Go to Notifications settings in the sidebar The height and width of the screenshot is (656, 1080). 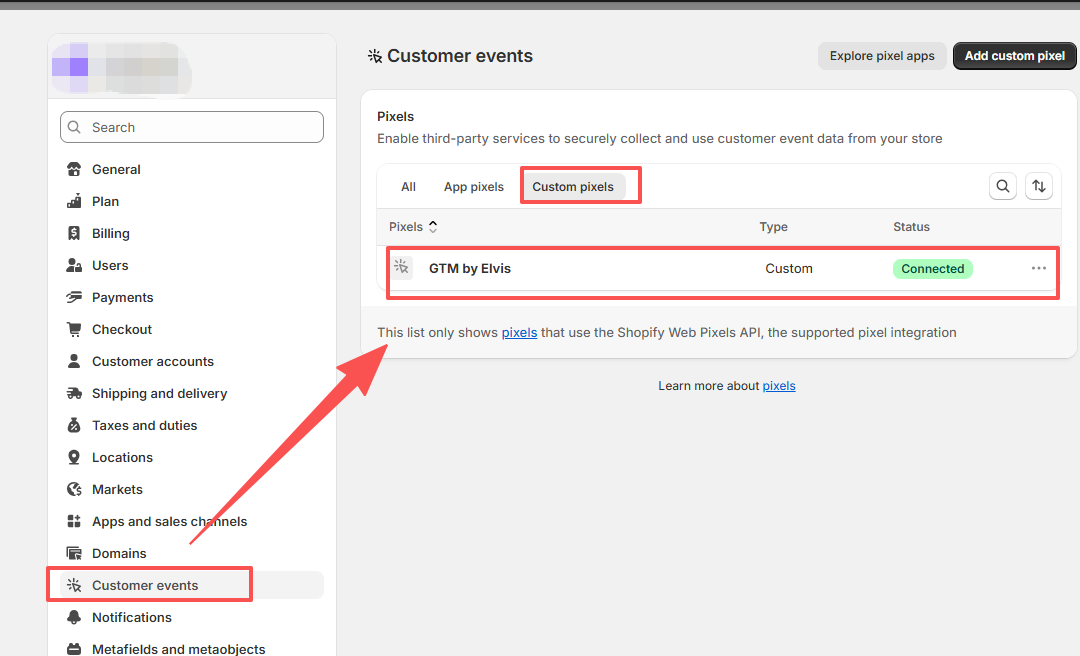pos(132,617)
